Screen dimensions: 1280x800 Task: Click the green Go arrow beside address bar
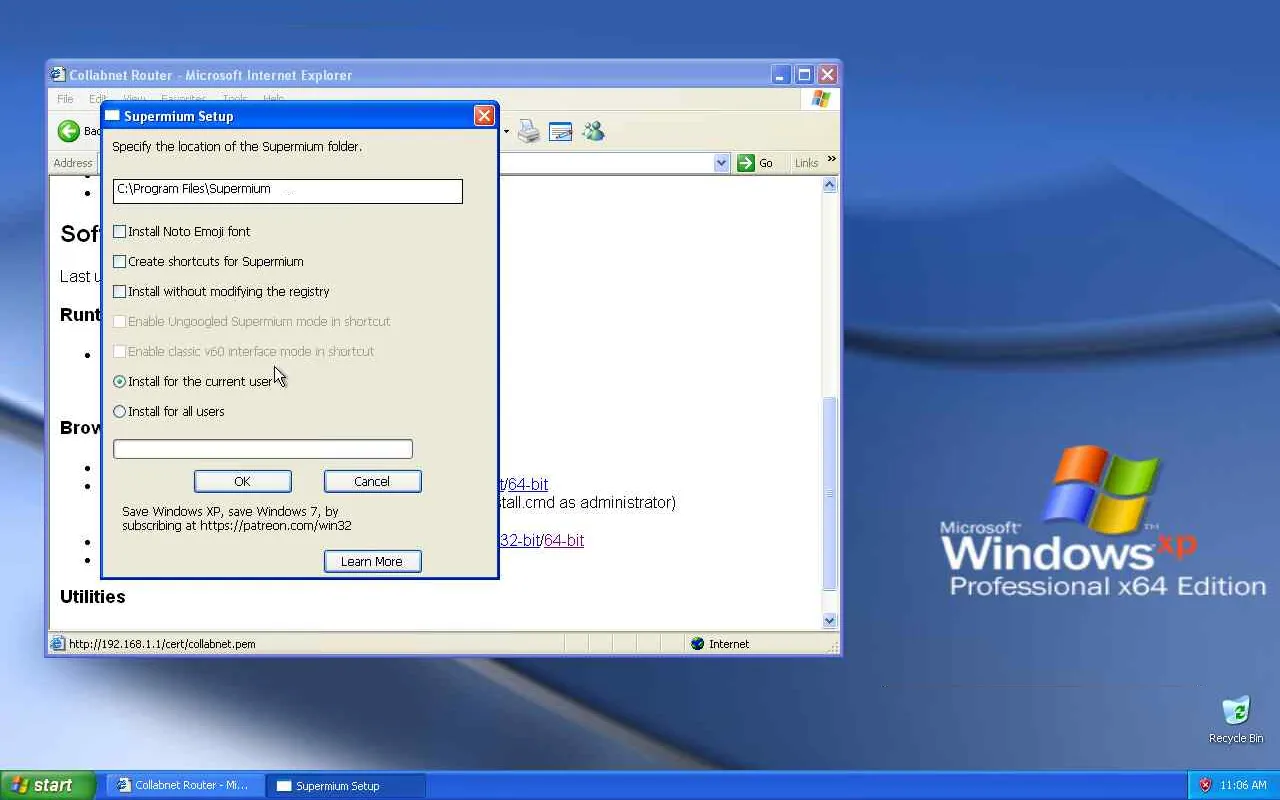[x=745, y=163]
